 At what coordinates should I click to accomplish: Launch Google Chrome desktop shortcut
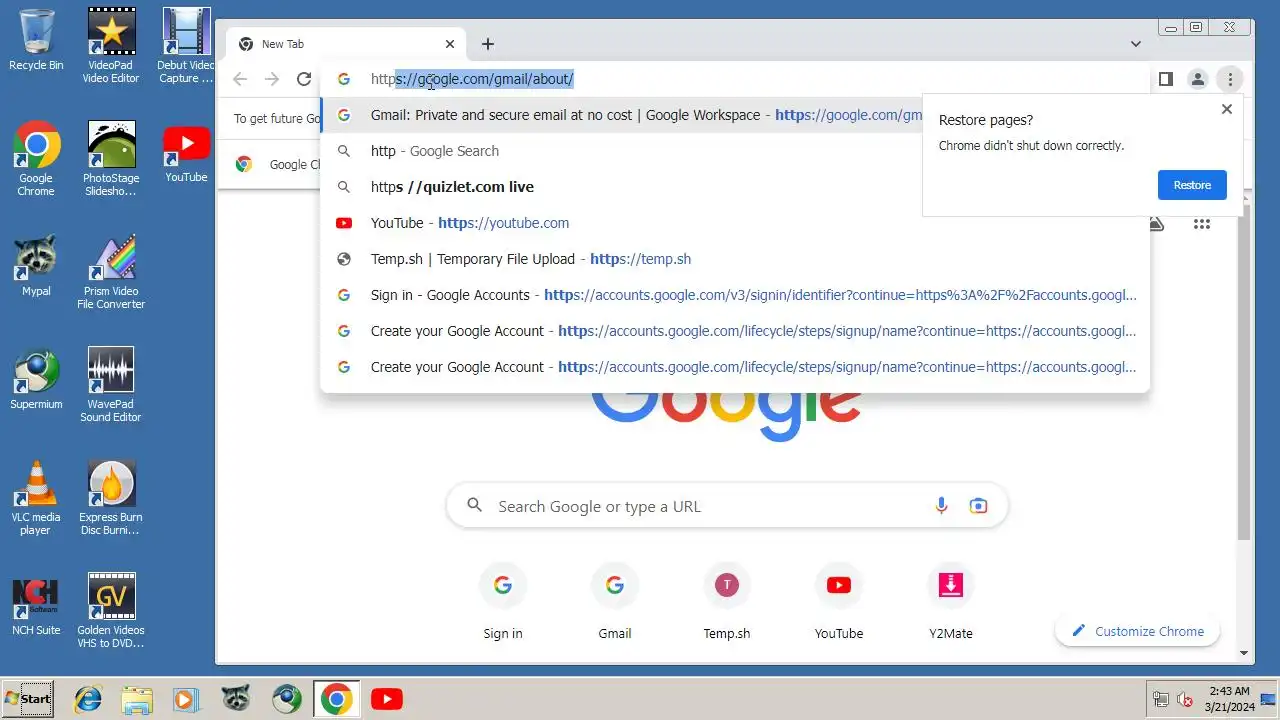(x=36, y=159)
